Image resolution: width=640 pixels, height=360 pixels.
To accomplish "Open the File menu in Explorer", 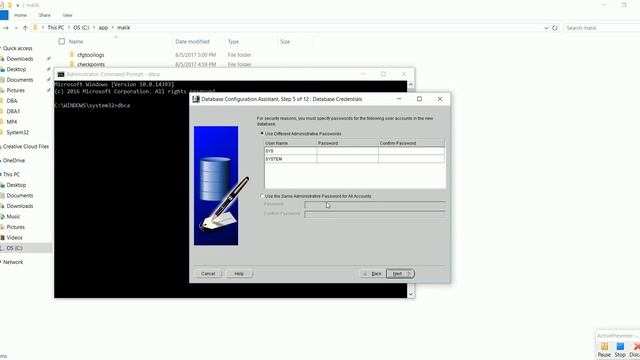I will 4,15.
